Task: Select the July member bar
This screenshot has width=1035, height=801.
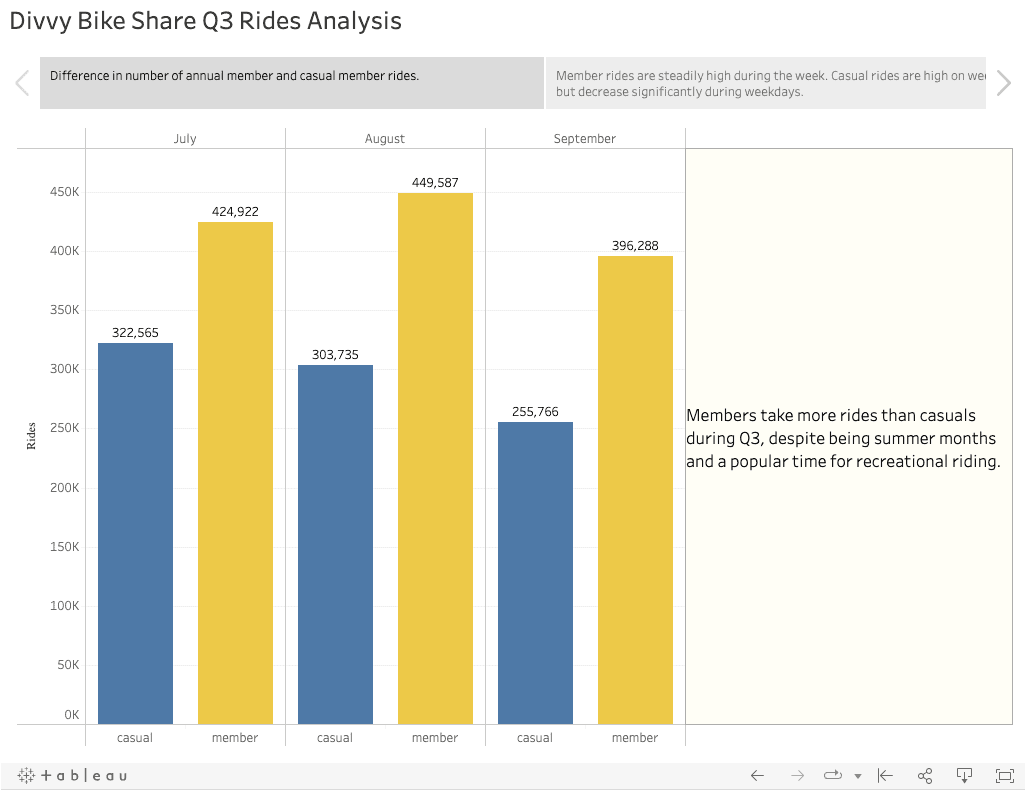Action: (x=236, y=473)
